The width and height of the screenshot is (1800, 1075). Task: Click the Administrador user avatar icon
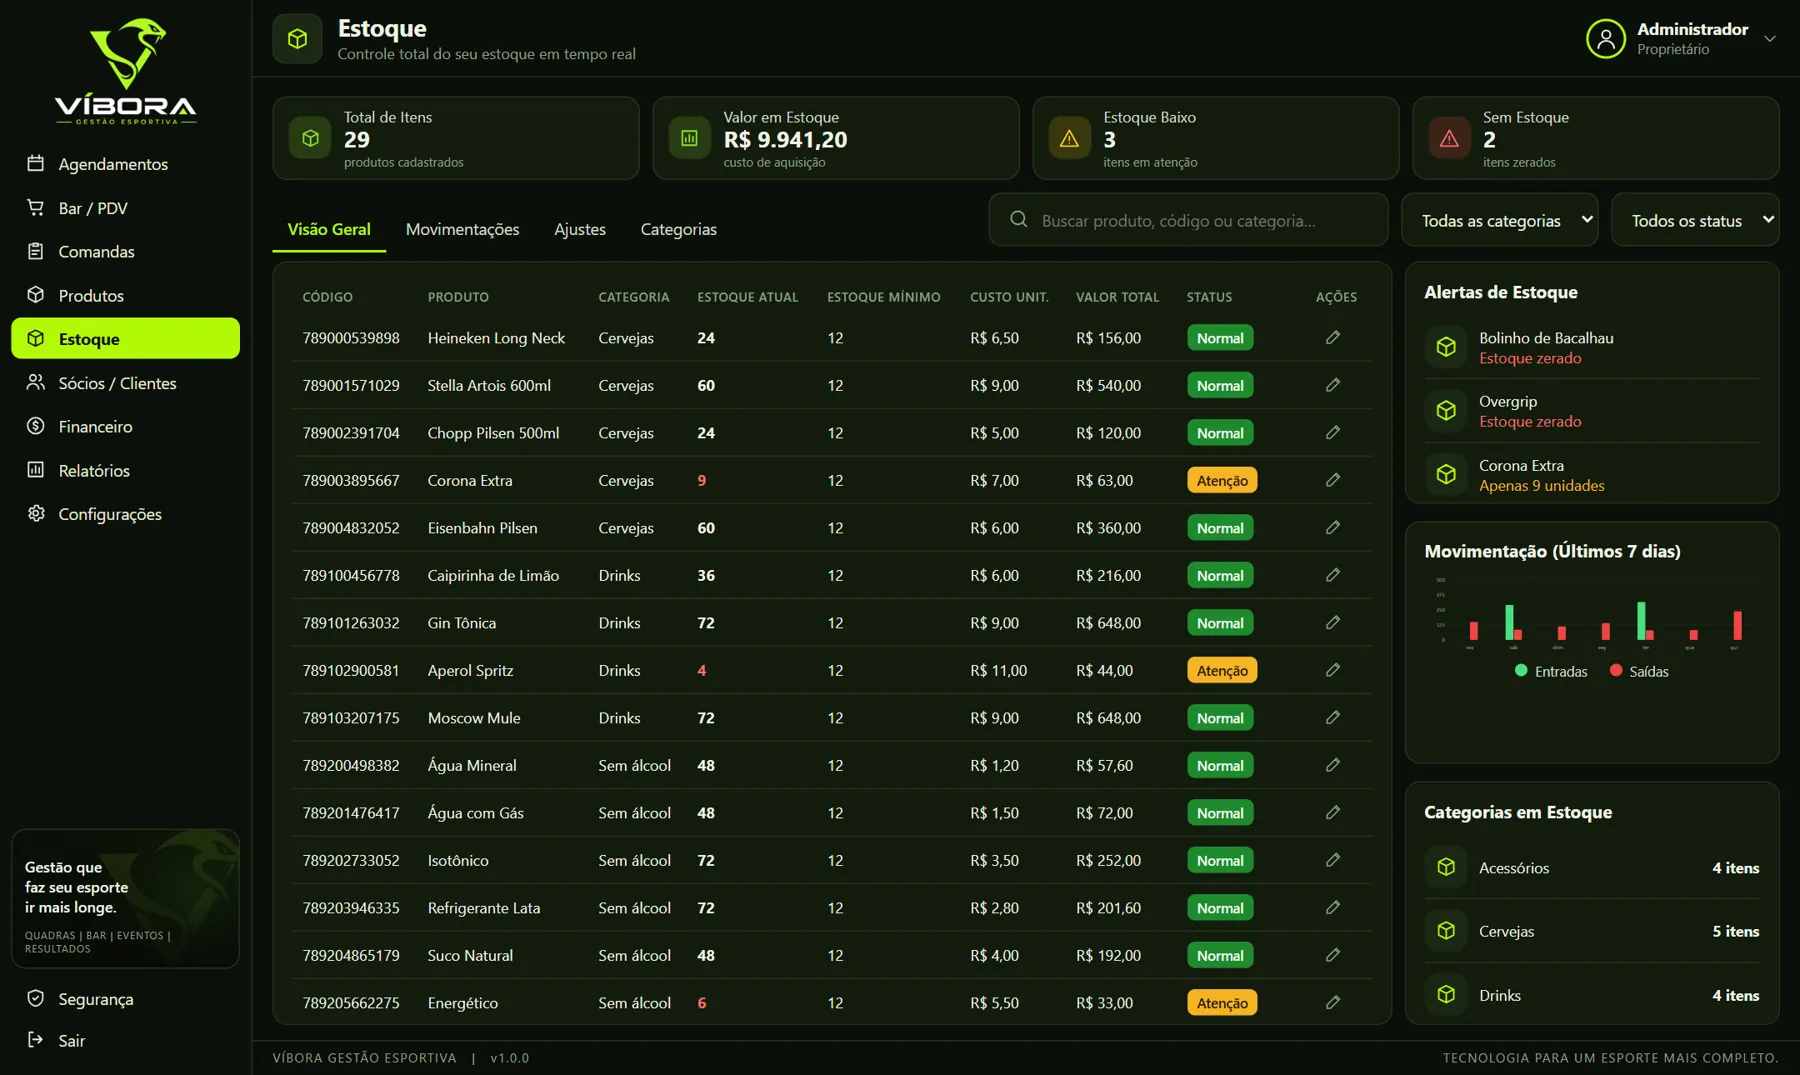tap(1605, 39)
